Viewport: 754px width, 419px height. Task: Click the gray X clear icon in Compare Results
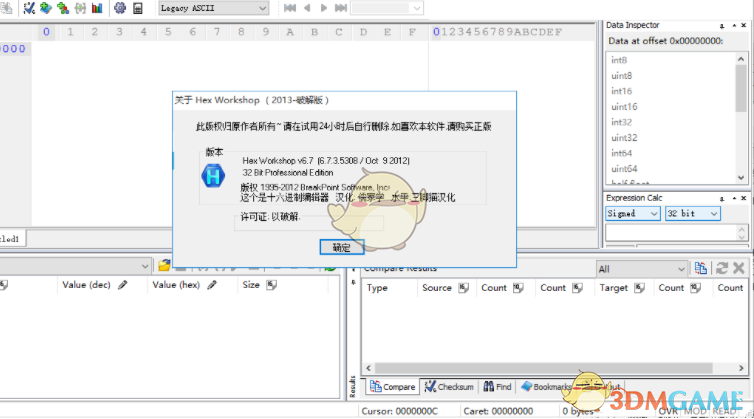click(x=739, y=268)
